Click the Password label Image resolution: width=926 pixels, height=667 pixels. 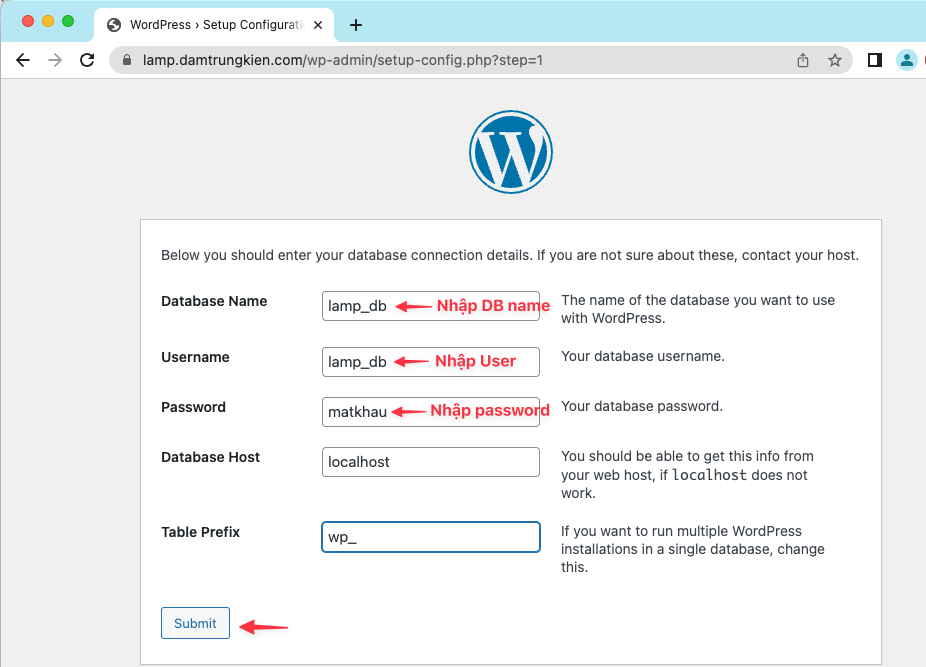[x=193, y=407]
